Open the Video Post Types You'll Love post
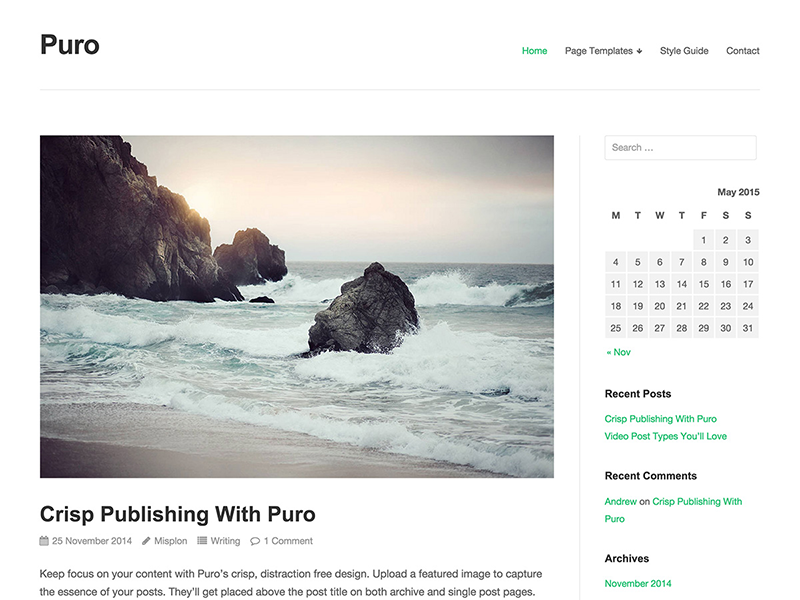The image size is (800, 600). [665, 436]
